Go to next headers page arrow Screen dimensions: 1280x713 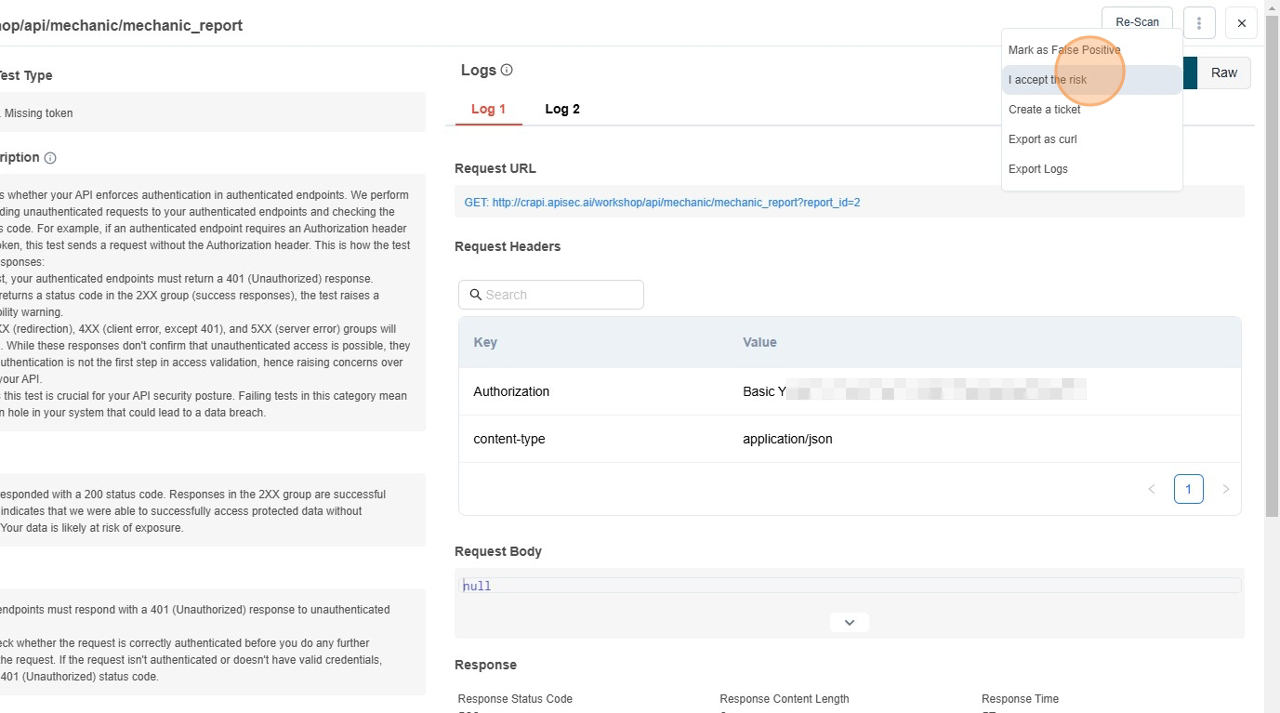pyautogui.click(x=1225, y=489)
